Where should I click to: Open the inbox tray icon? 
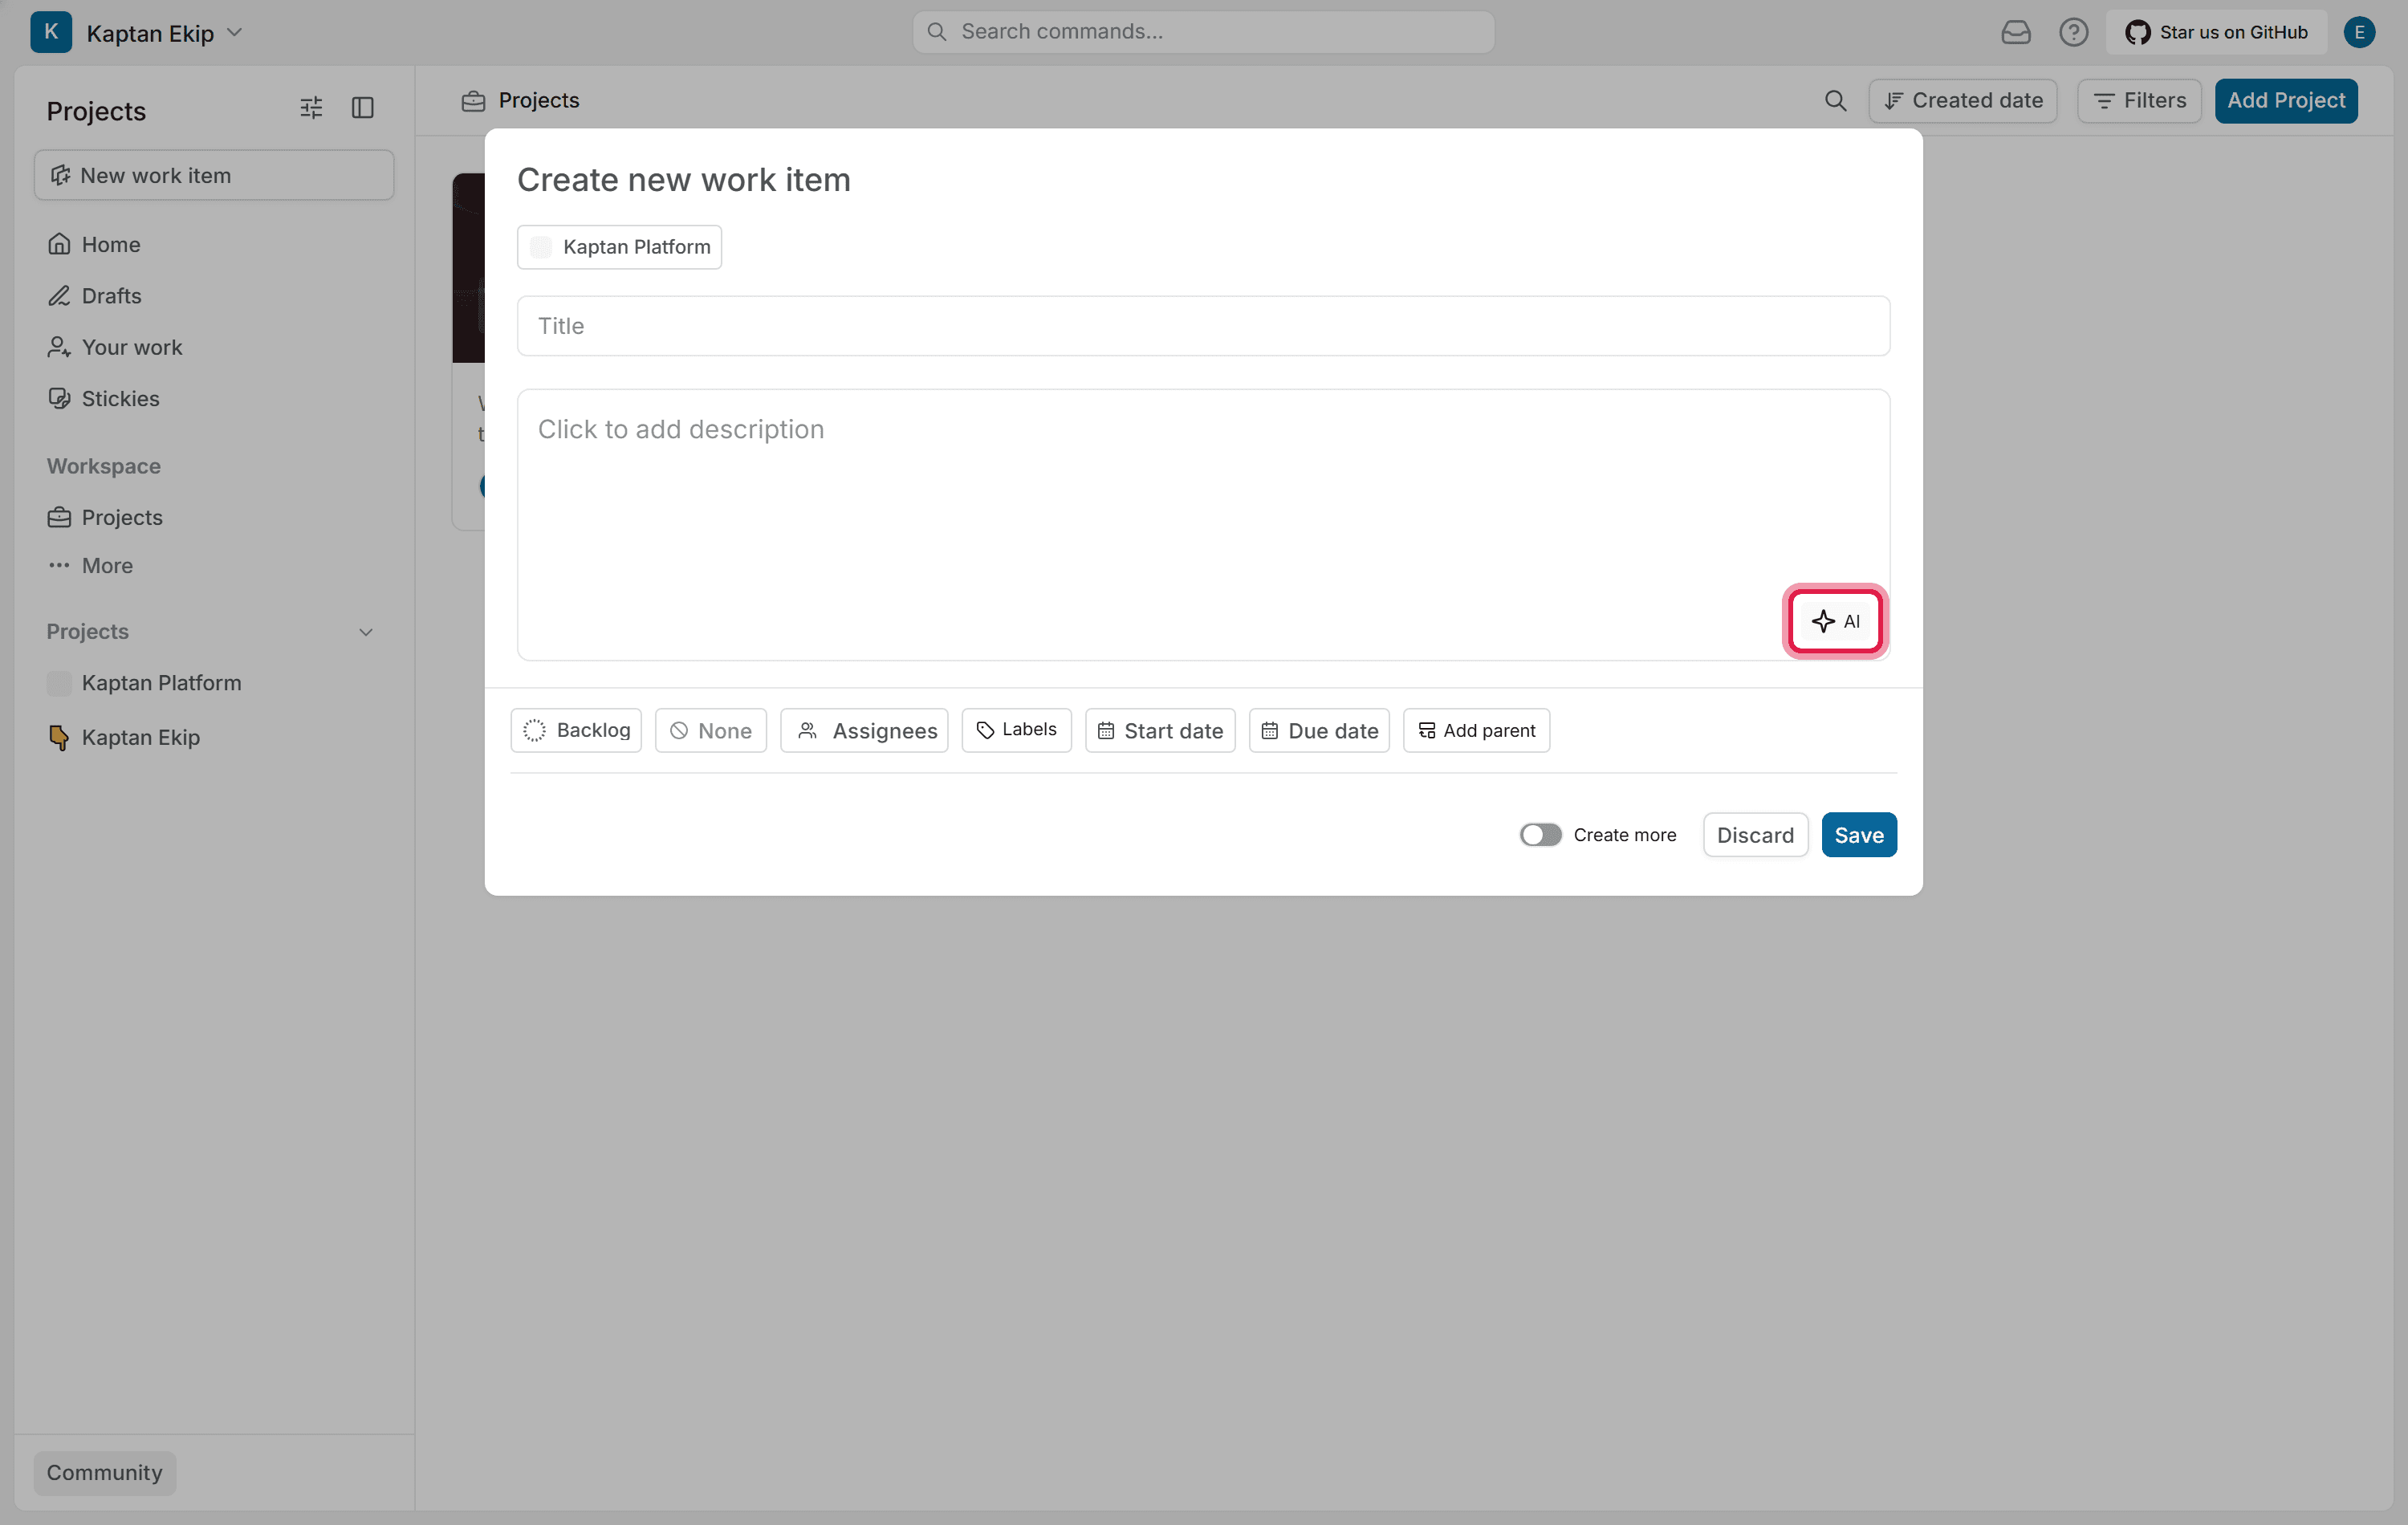point(2015,32)
